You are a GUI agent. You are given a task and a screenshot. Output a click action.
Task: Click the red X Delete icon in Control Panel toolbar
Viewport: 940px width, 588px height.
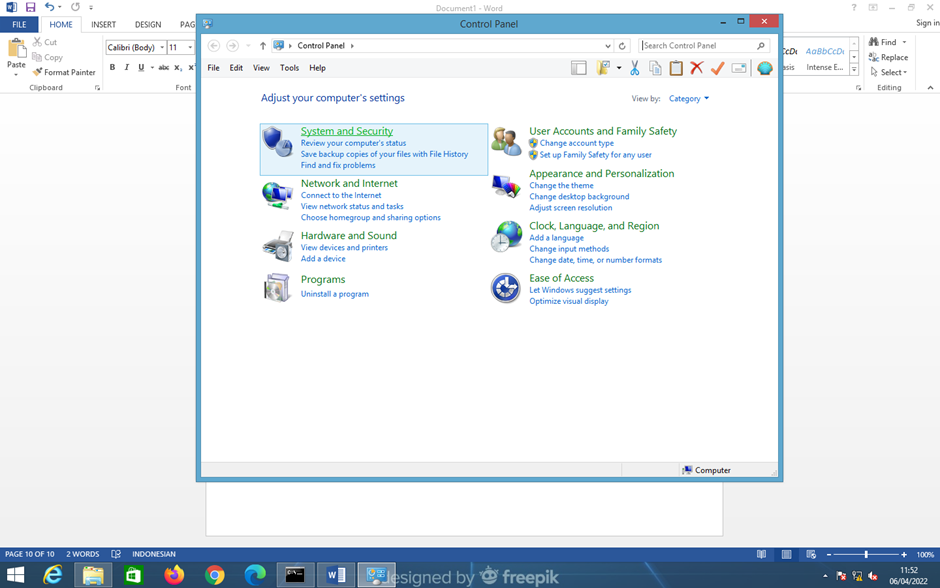(697, 68)
